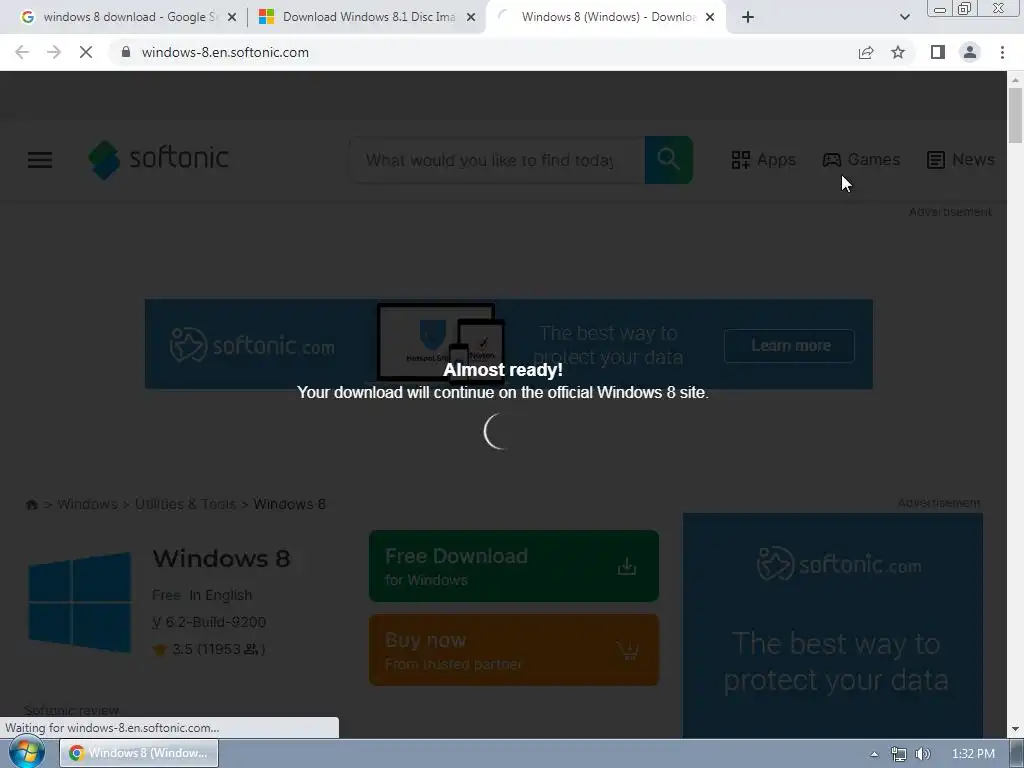Open the Softonic hamburger menu
Screen dimensions: 1024x768
click(x=40, y=160)
